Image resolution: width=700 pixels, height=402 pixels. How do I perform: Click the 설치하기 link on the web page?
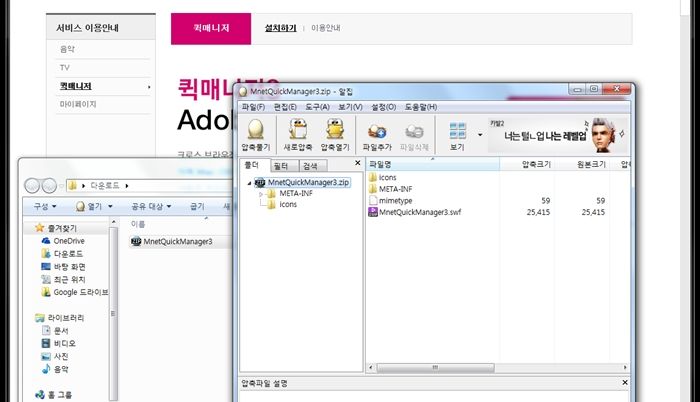click(280, 28)
